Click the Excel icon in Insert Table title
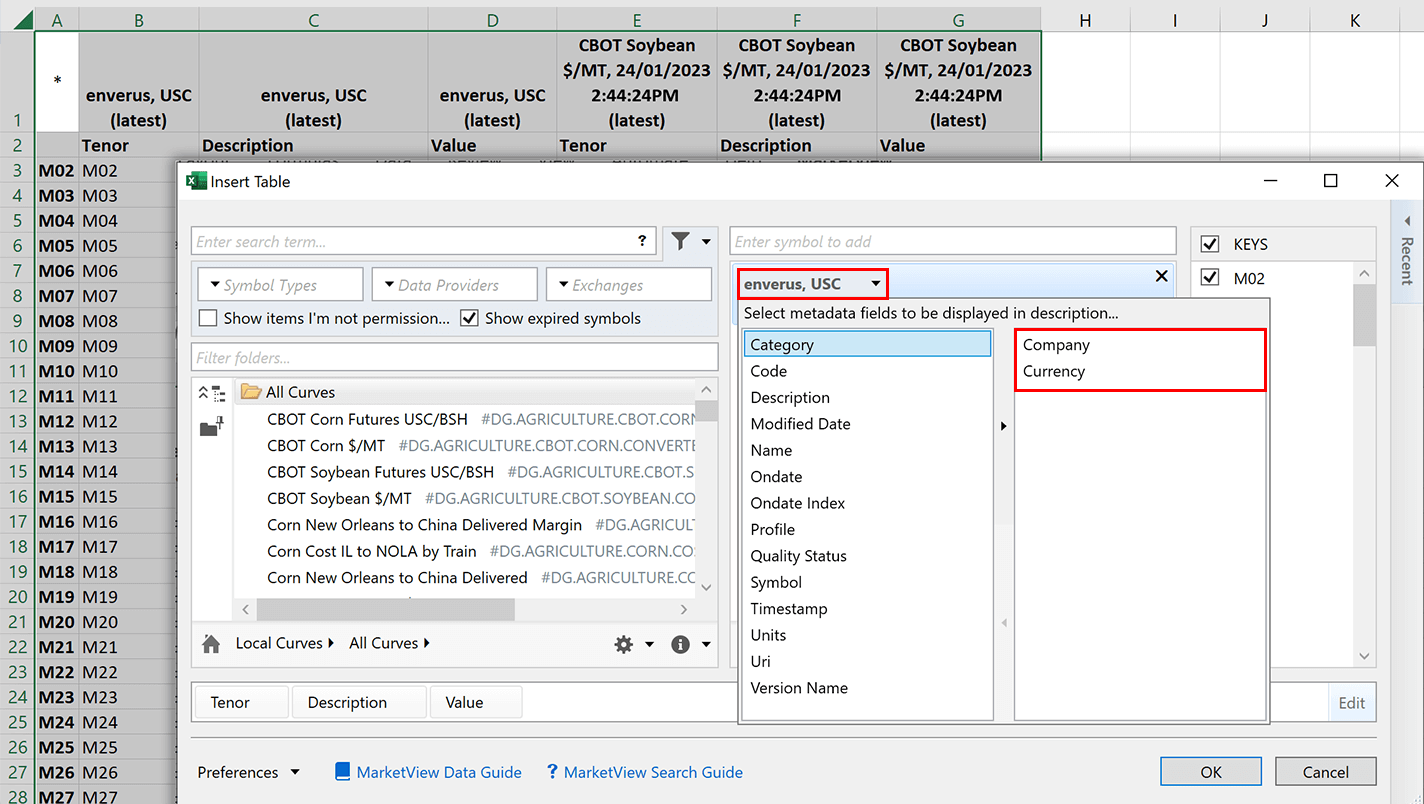Image resolution: width=1424 pixels, height=804 pixels. point(196,181)
